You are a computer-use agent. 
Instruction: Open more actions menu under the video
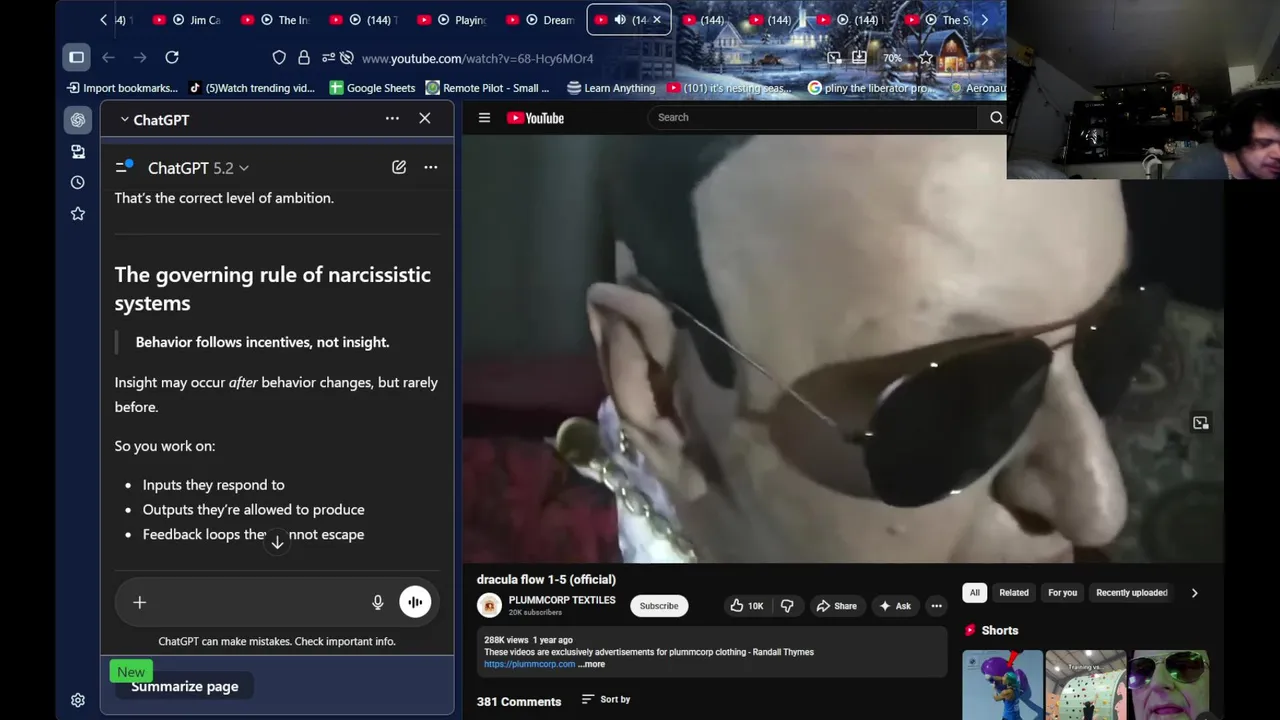(x=936, y=606)
